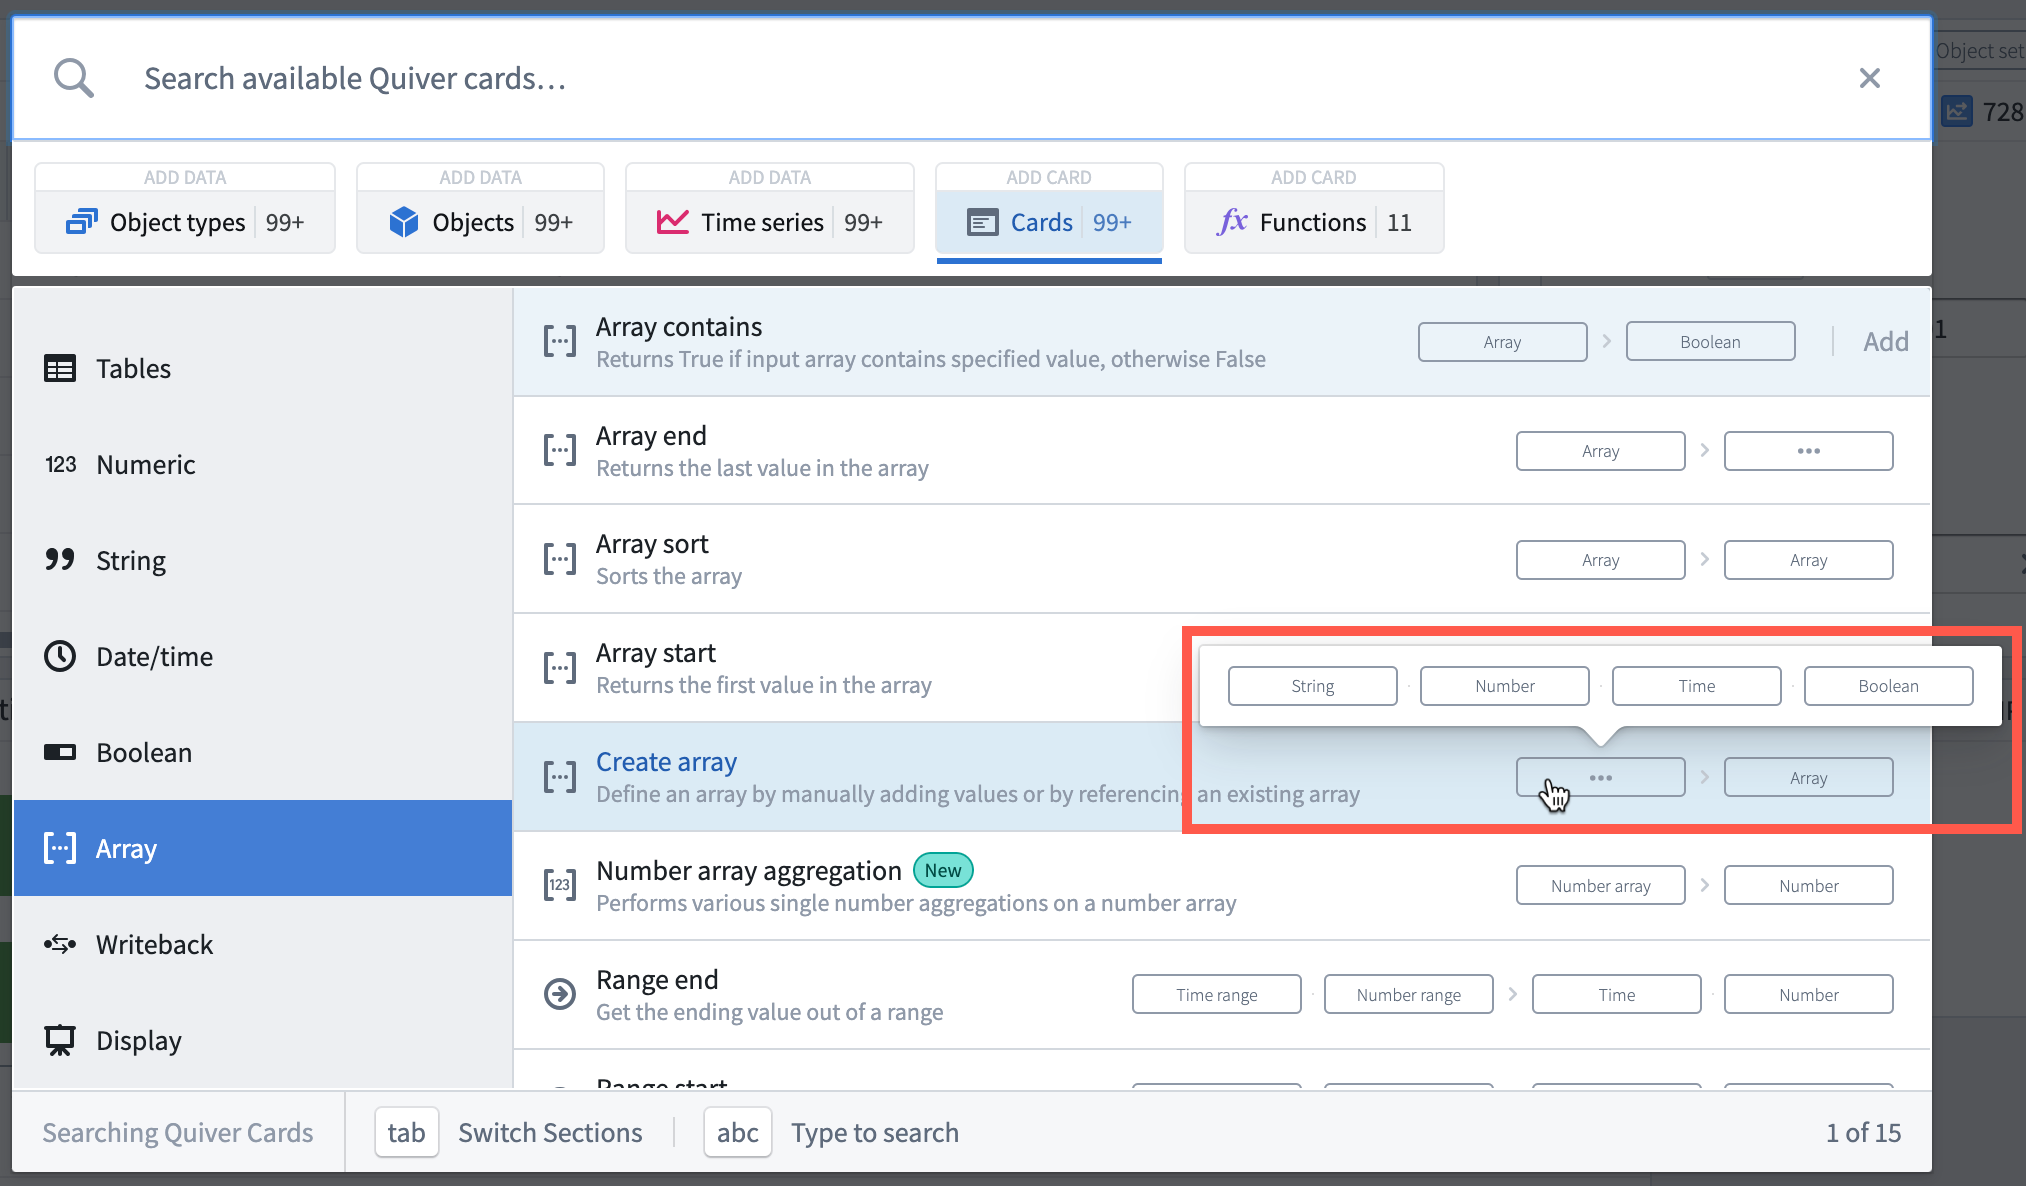
Task: Click the Array end bracket icon
Action: 560,451
